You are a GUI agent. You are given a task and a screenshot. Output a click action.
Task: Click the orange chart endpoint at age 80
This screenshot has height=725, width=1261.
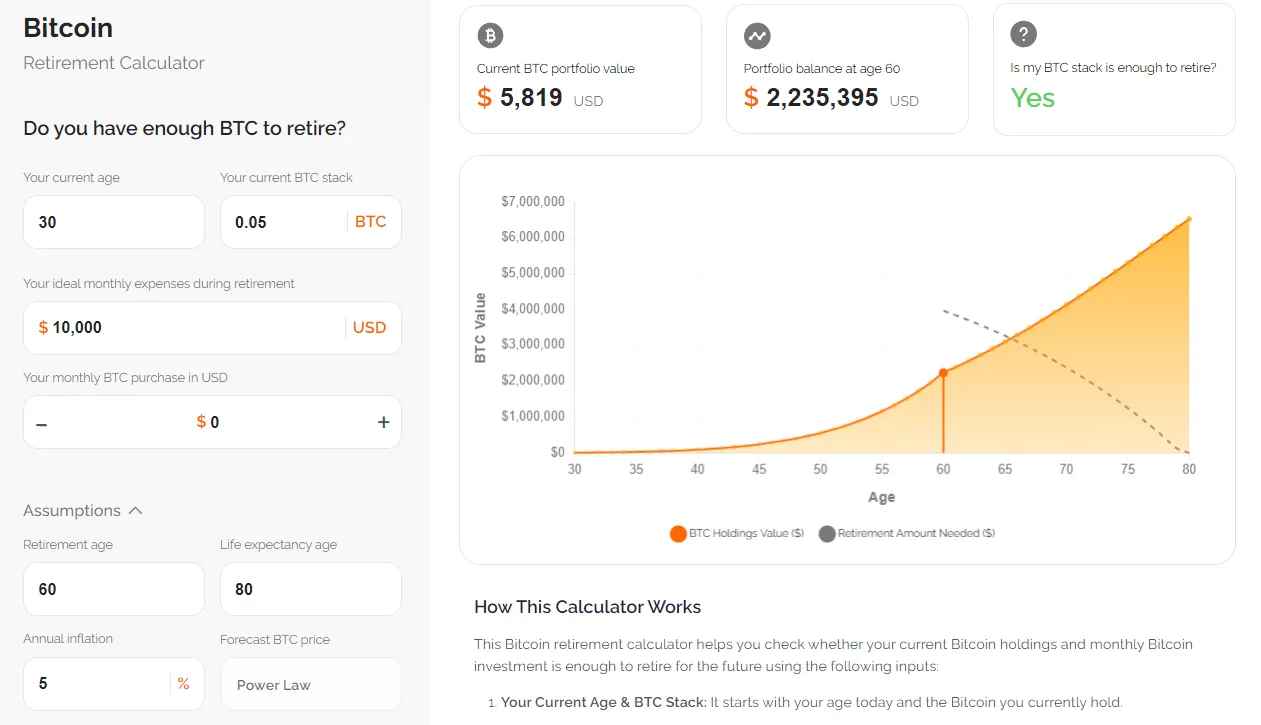point(1189,219)
